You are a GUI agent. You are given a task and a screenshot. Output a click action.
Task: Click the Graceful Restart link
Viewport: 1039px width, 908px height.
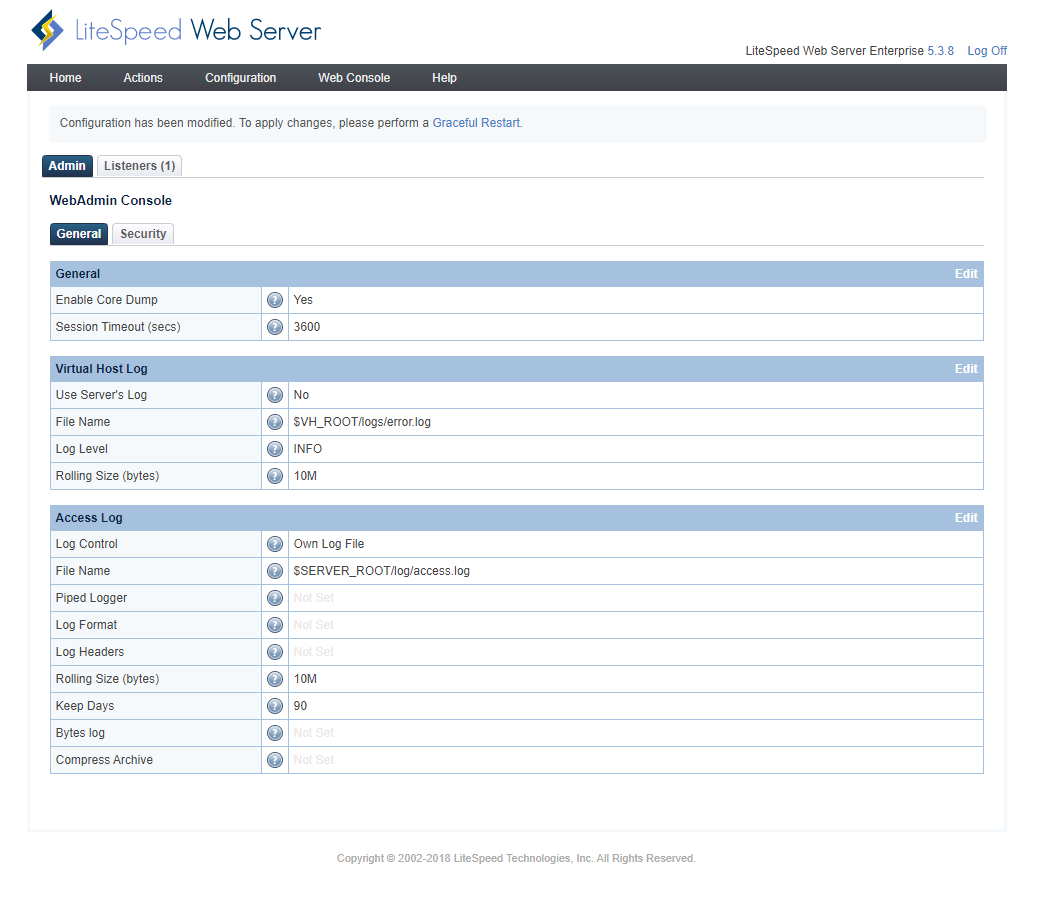[476, 123]
